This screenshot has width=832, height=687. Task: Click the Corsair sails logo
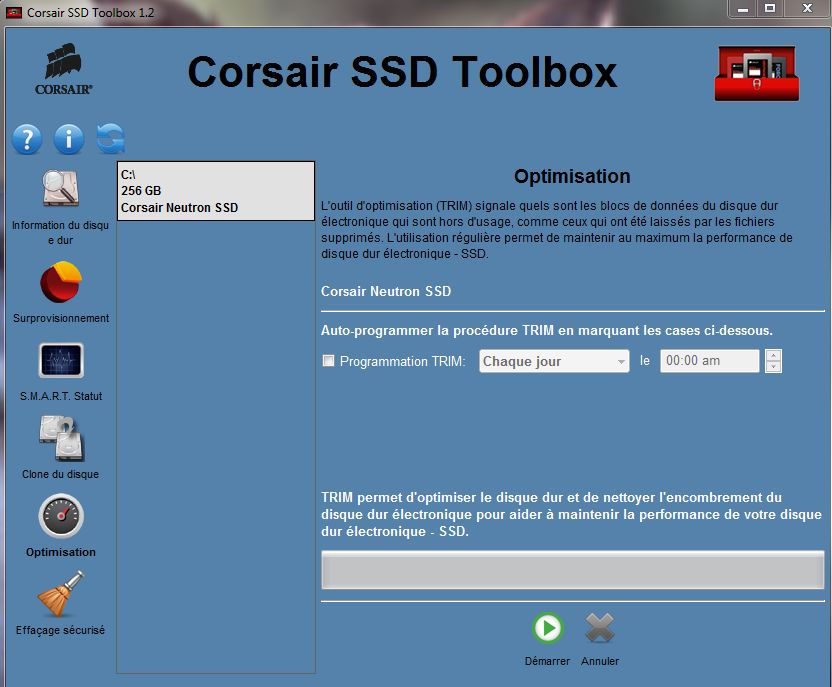(64, 69)
